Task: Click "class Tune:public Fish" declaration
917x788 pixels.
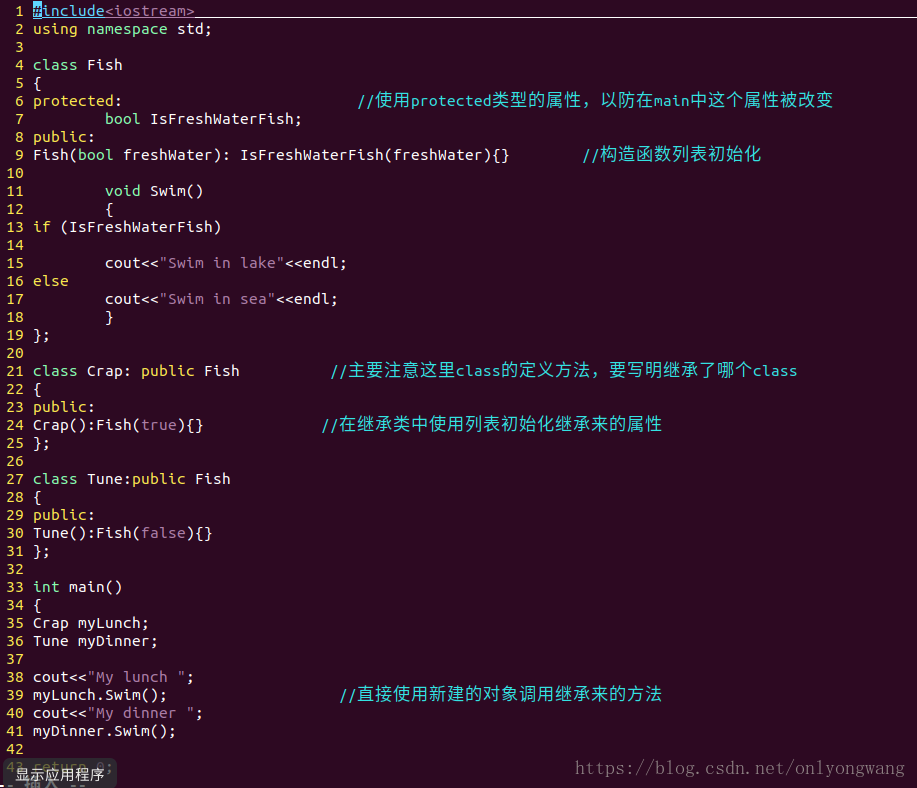Action: (132, 479)
